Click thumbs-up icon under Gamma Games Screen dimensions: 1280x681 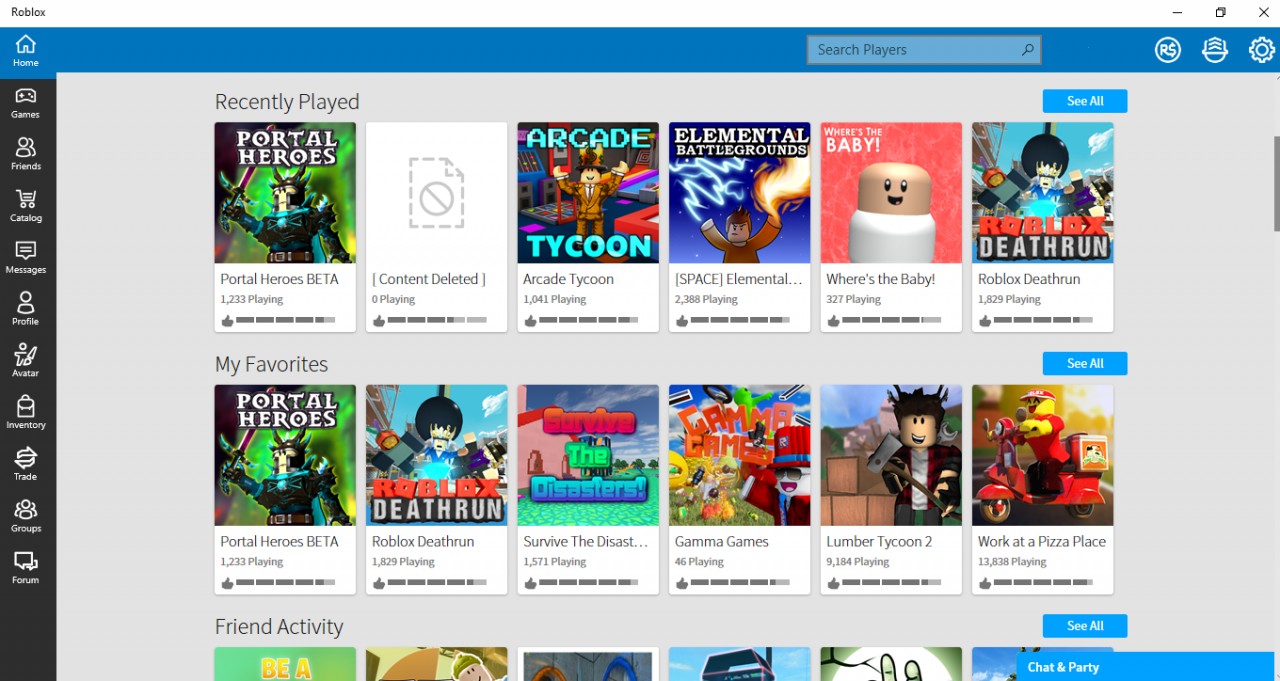682,583
